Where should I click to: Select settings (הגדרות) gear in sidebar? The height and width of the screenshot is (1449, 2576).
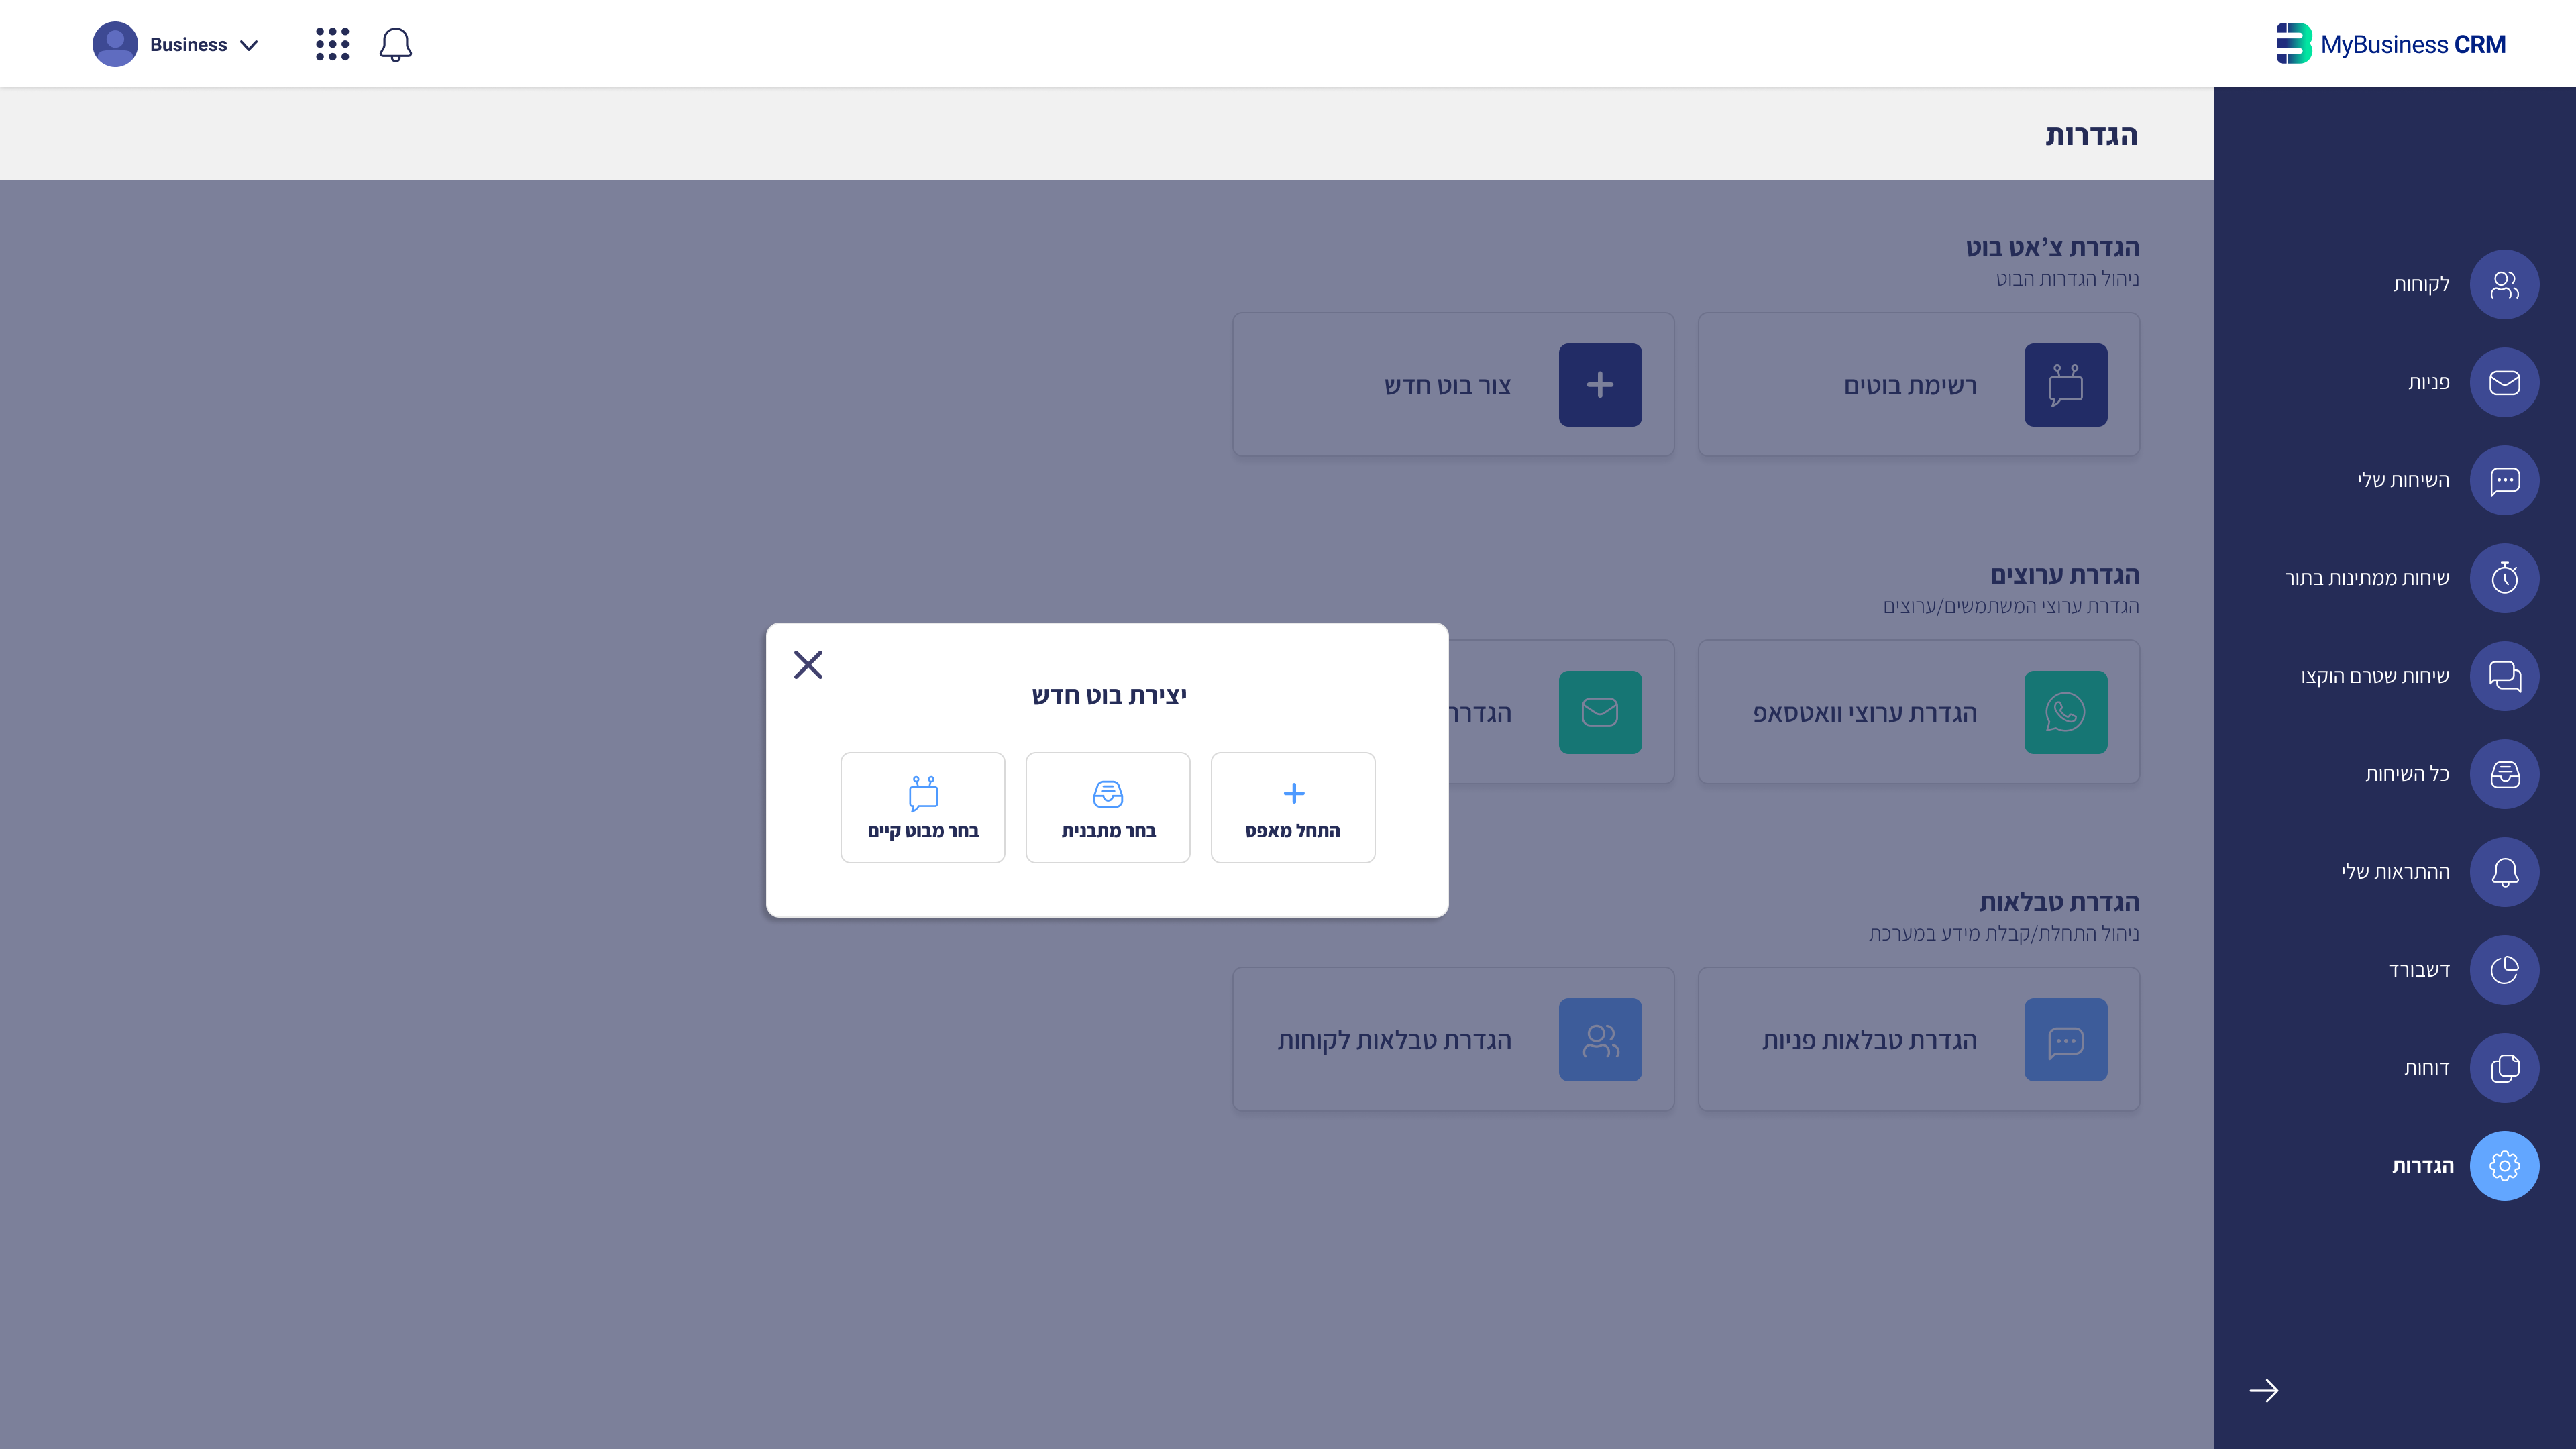[x=2504, y=1166]
